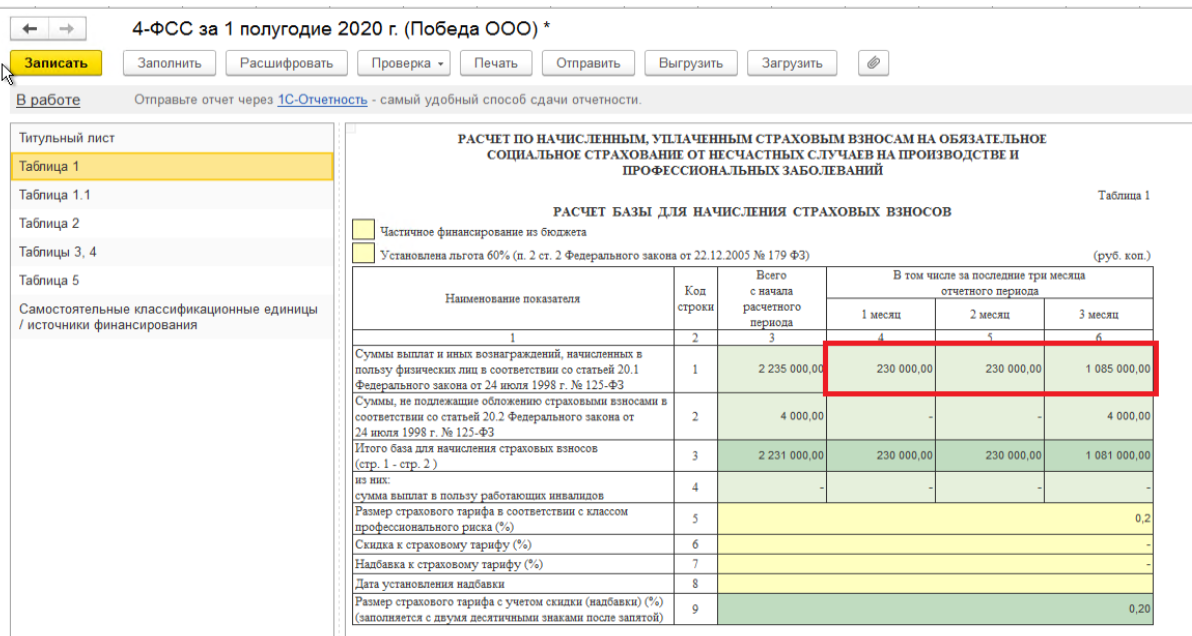
Task: Click insurance tariff field in row 5
Action: [x=935, y=519]
